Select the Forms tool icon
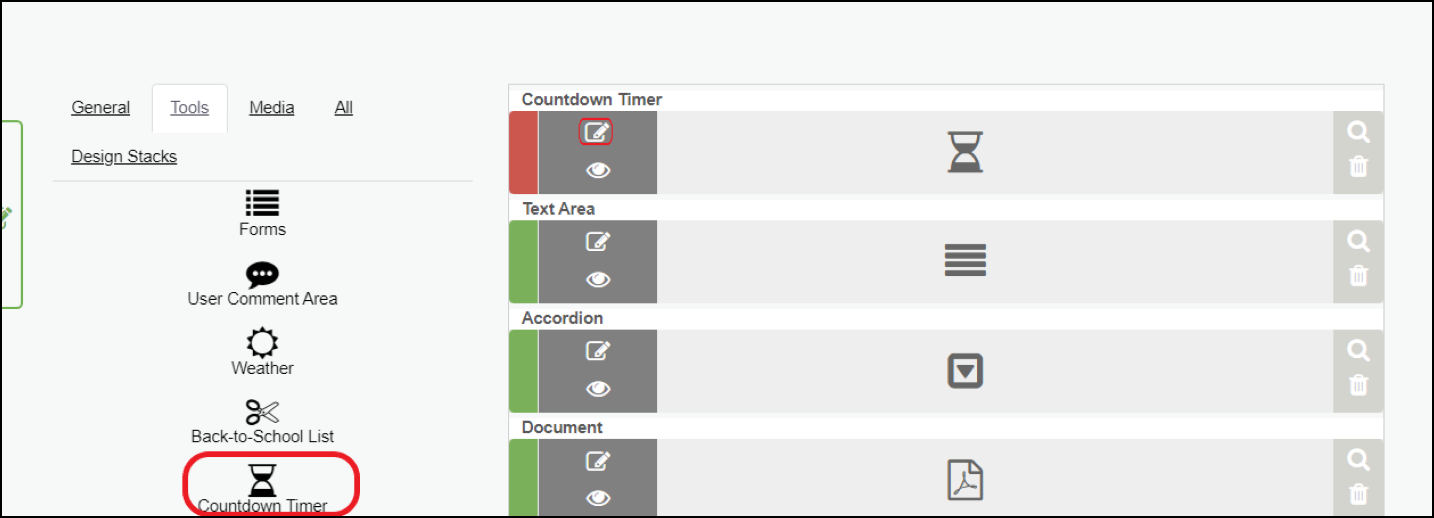 [262, 203]
